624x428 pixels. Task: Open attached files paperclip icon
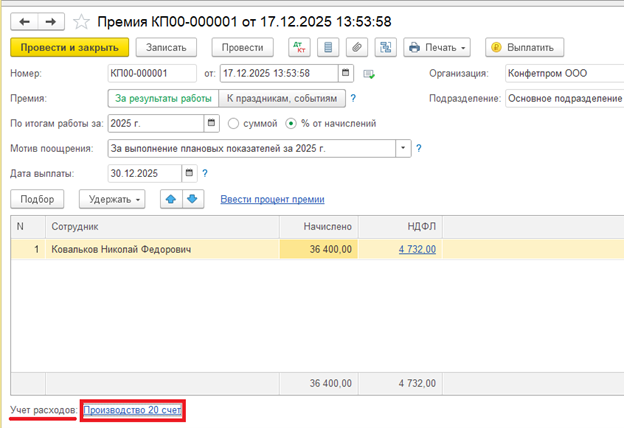point(357,47)
